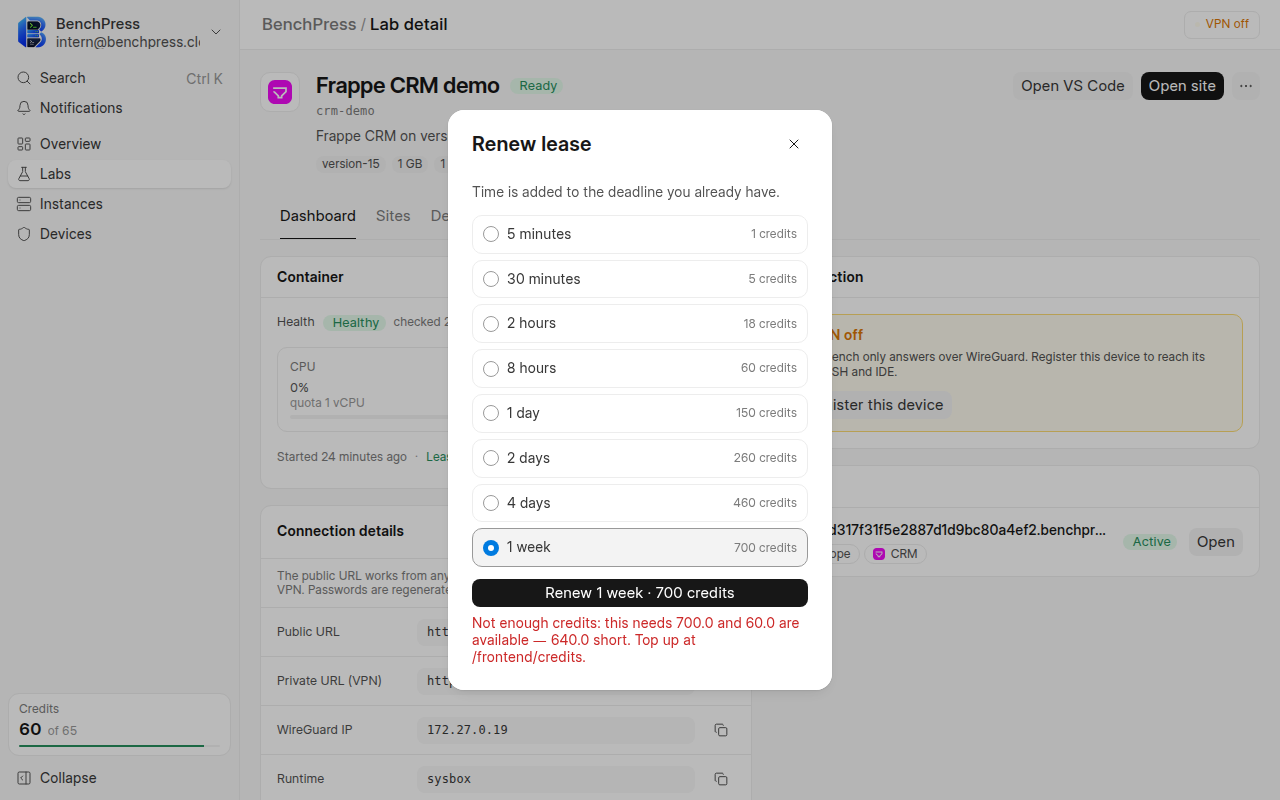Viewport: 1280px width, 800px height.
Task: Click the Devices shield icon
Action: tap(24, 234)
